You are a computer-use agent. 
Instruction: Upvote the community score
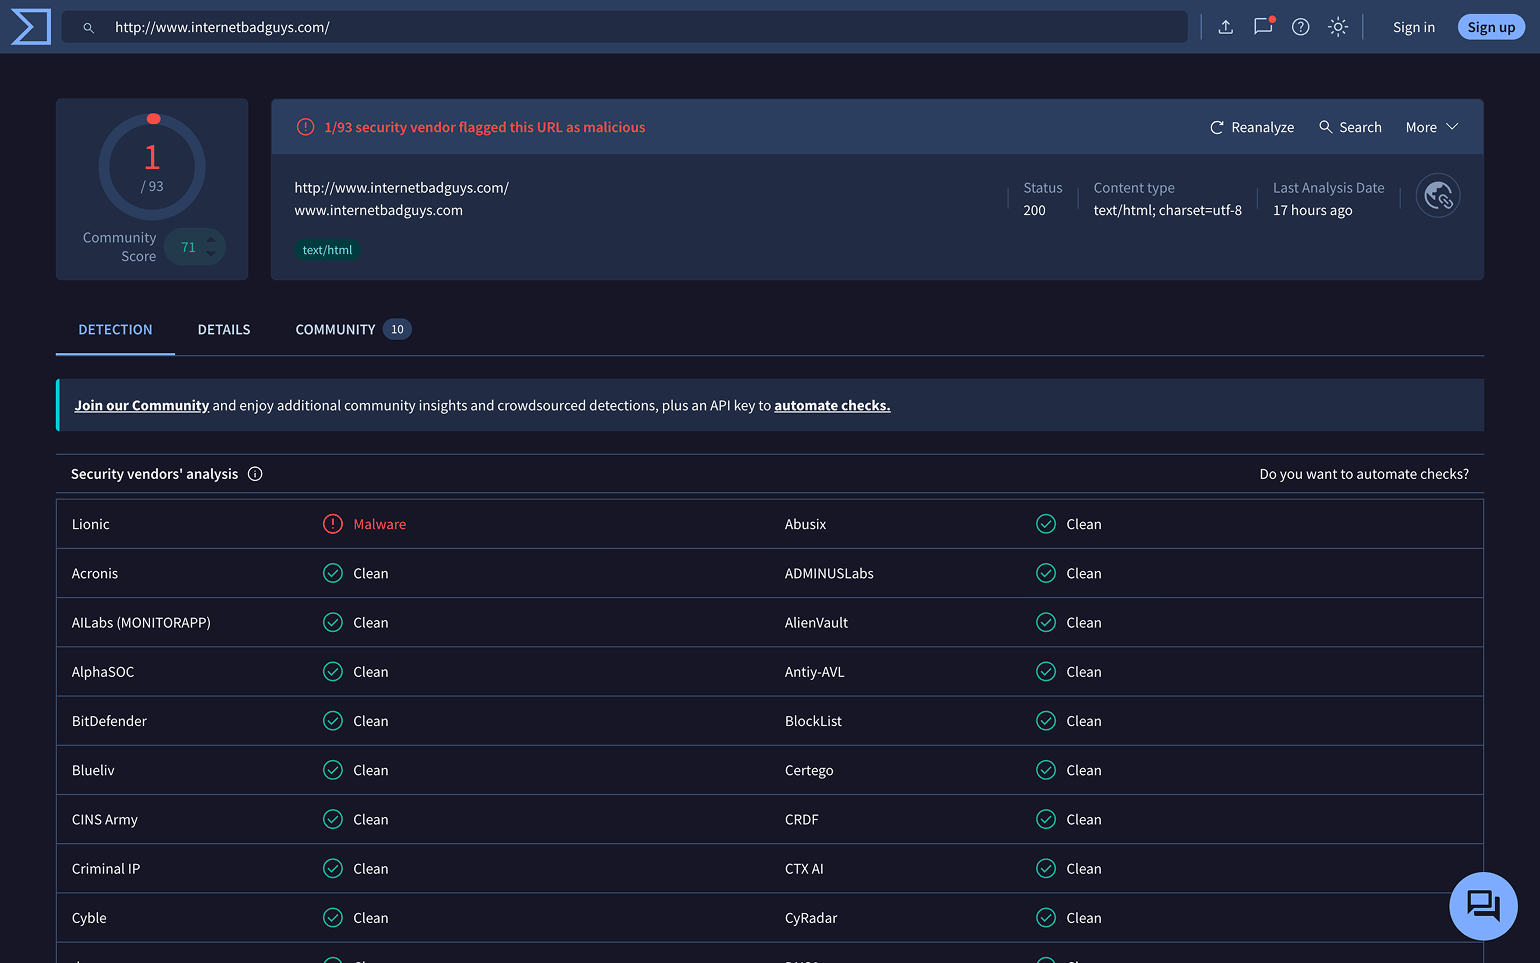click(211, 239)
